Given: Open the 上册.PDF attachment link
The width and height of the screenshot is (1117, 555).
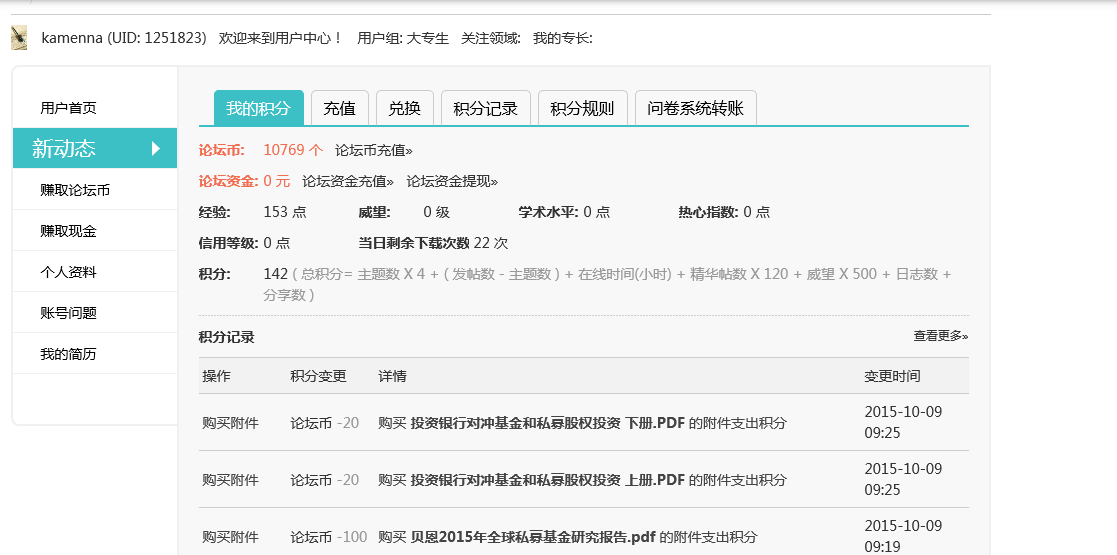Looking at the screenshot, I should click(x=548, y=479).
